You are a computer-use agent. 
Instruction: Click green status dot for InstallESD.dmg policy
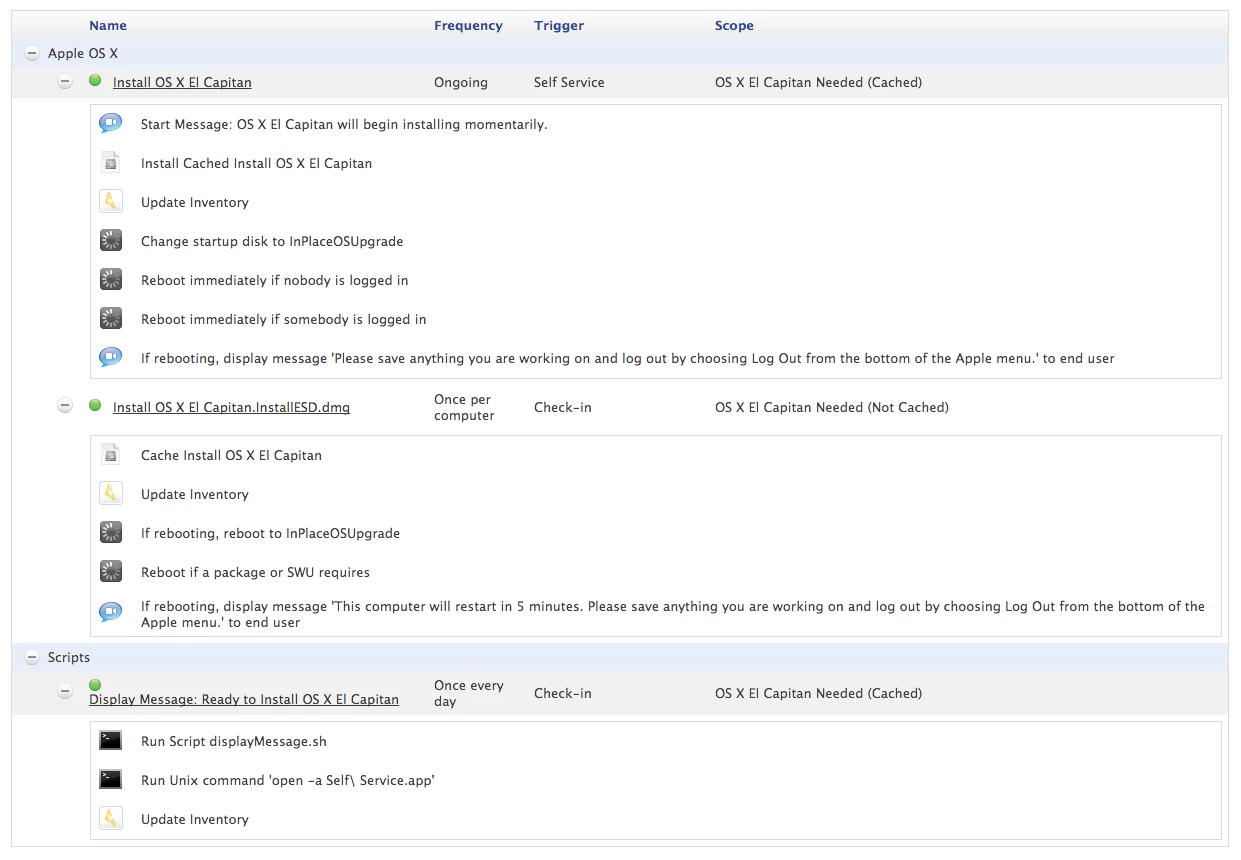pyautogui.click(x=95, y=405)
